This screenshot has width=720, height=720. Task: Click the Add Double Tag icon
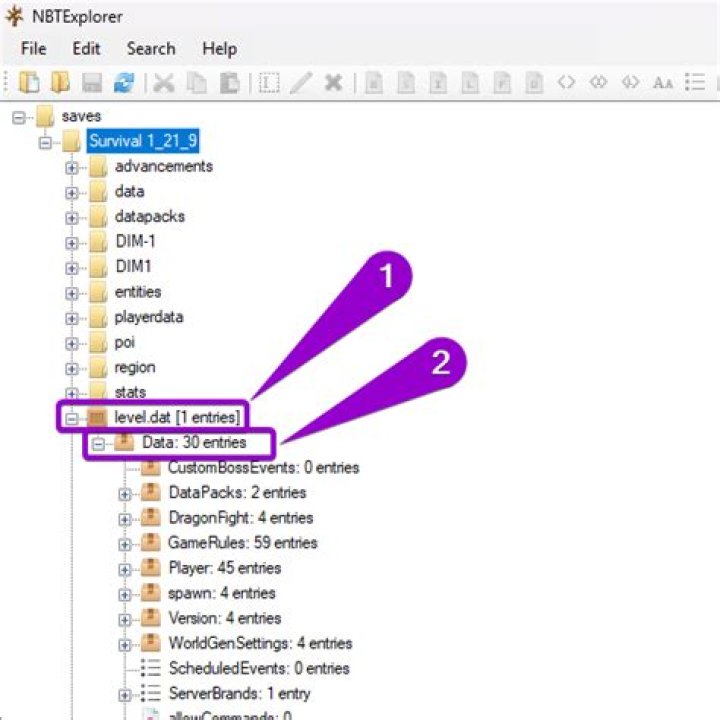[x=534, y=84]
